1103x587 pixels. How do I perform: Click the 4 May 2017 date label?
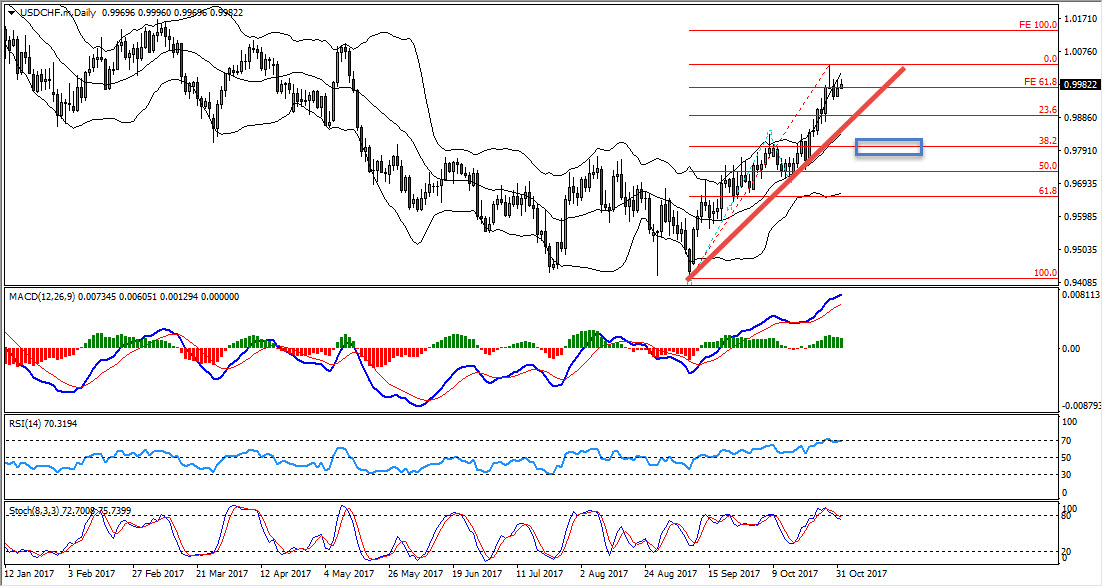pos(343,574)
